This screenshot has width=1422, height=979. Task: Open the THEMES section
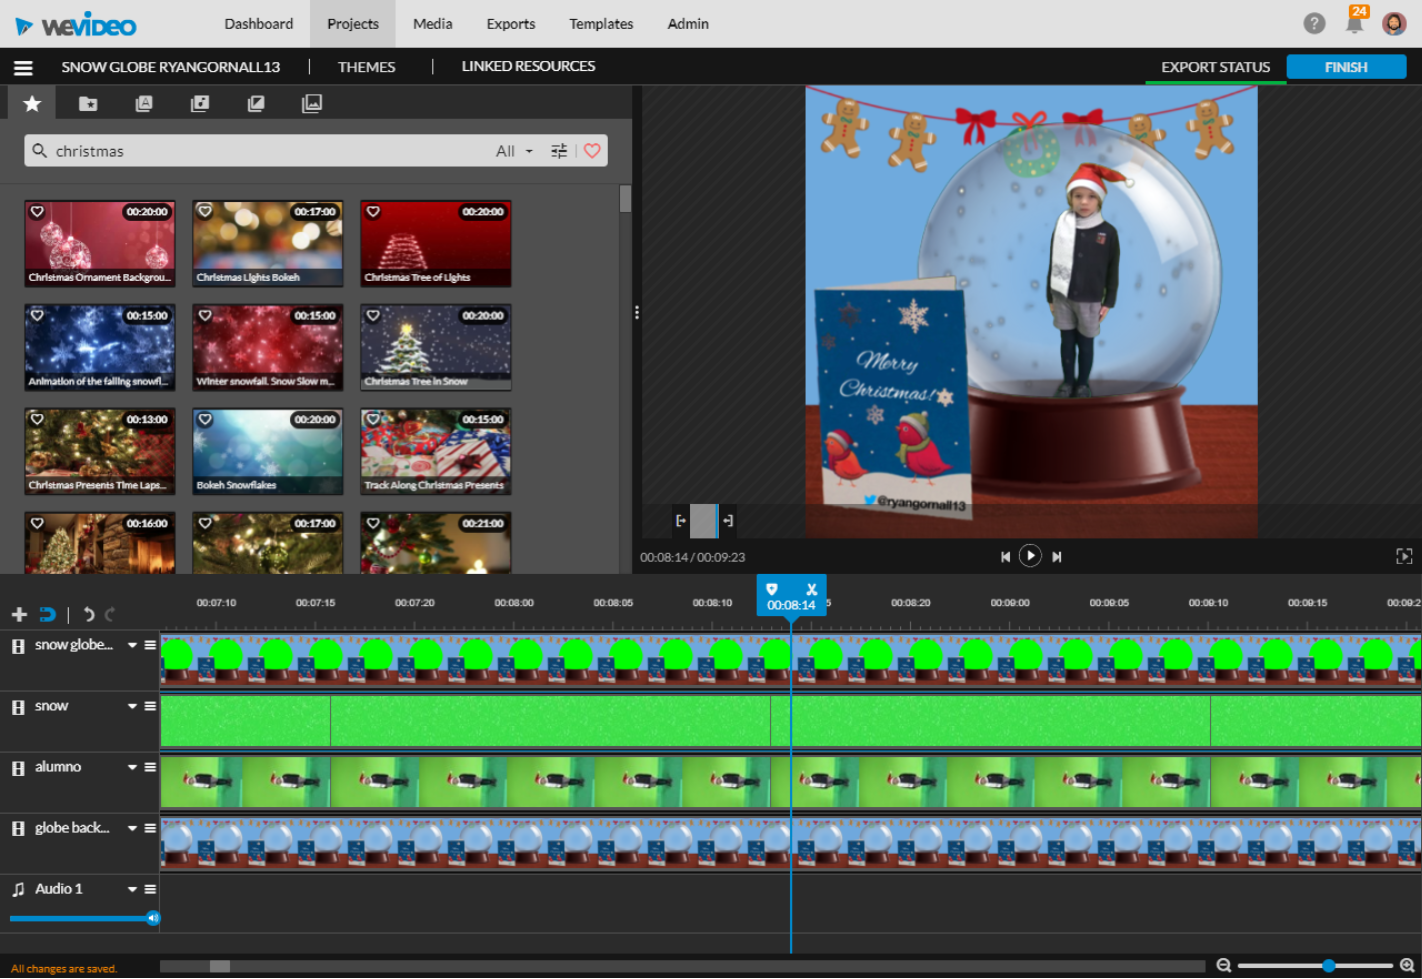366,67
